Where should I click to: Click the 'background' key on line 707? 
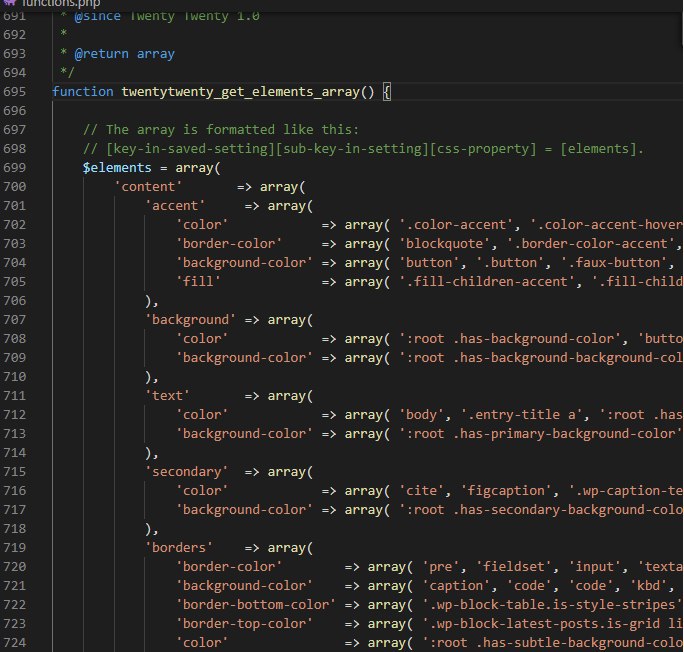click(190, 320)
